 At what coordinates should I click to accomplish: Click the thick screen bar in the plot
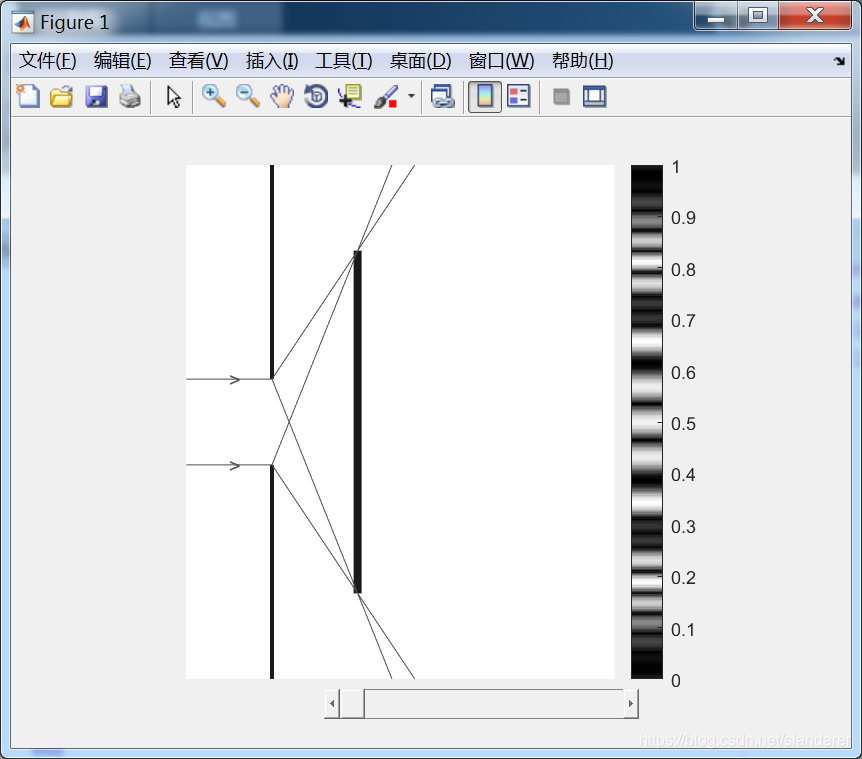[x=357, y=422]
